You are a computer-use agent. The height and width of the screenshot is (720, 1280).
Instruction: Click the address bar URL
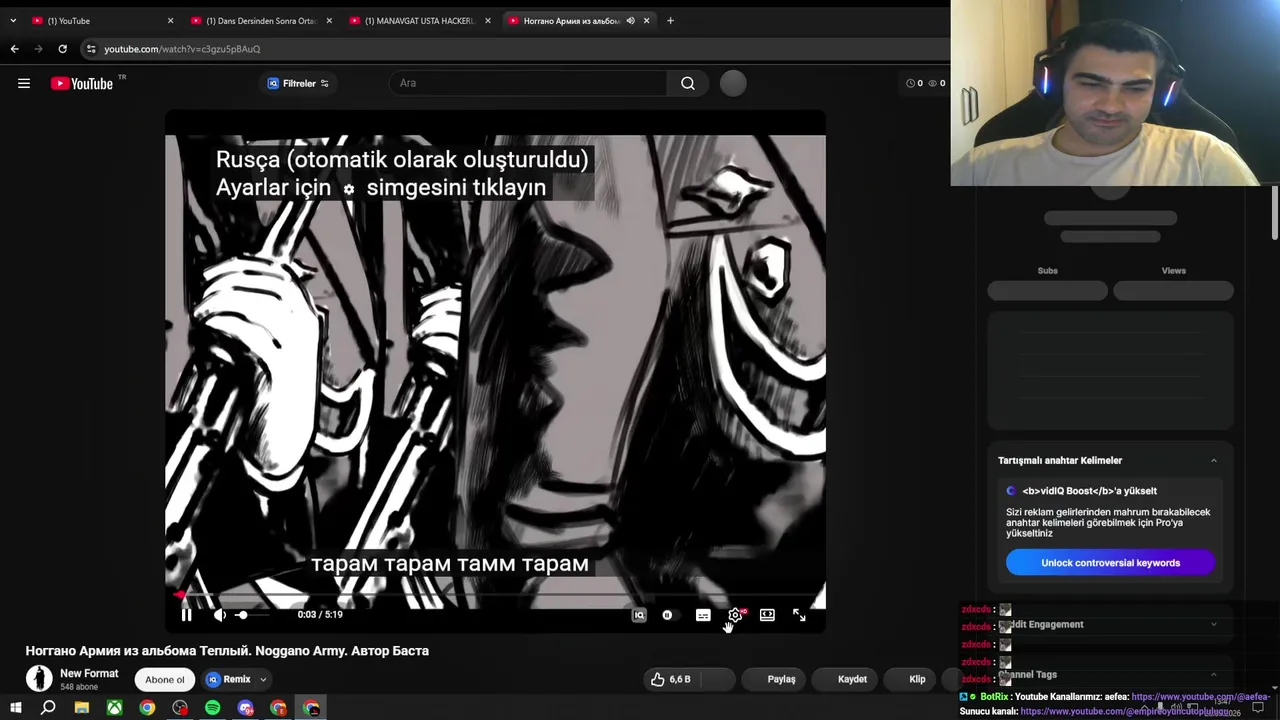pyautogui.click(x=182, y=49)
